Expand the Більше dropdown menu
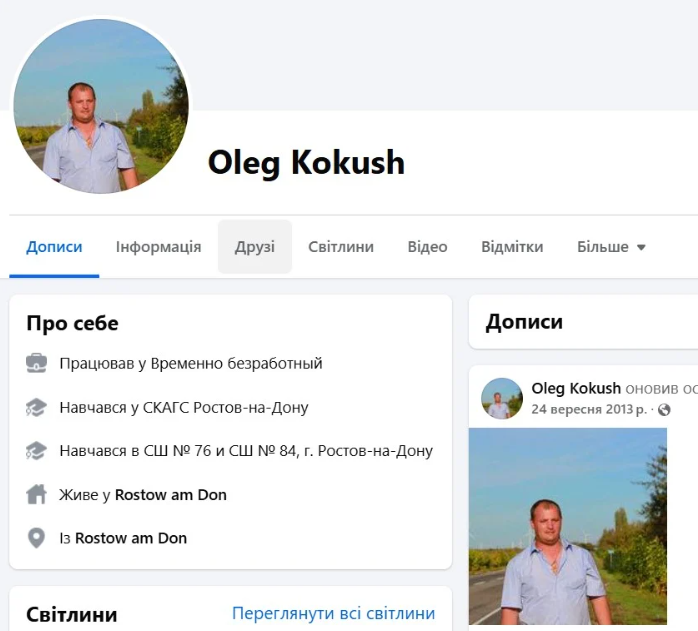The image size is (698, 631). tap(611, 247)
